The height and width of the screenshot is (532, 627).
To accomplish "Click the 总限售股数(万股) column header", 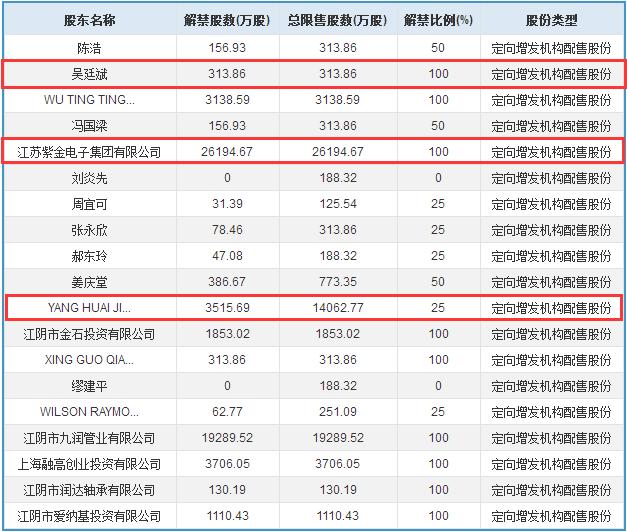I will pos(337,20).
